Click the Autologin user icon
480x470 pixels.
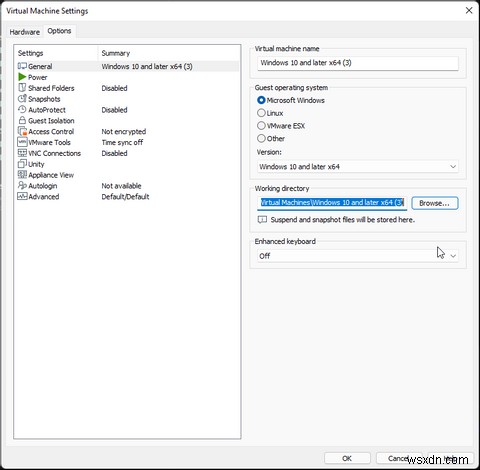pos(22,185)
